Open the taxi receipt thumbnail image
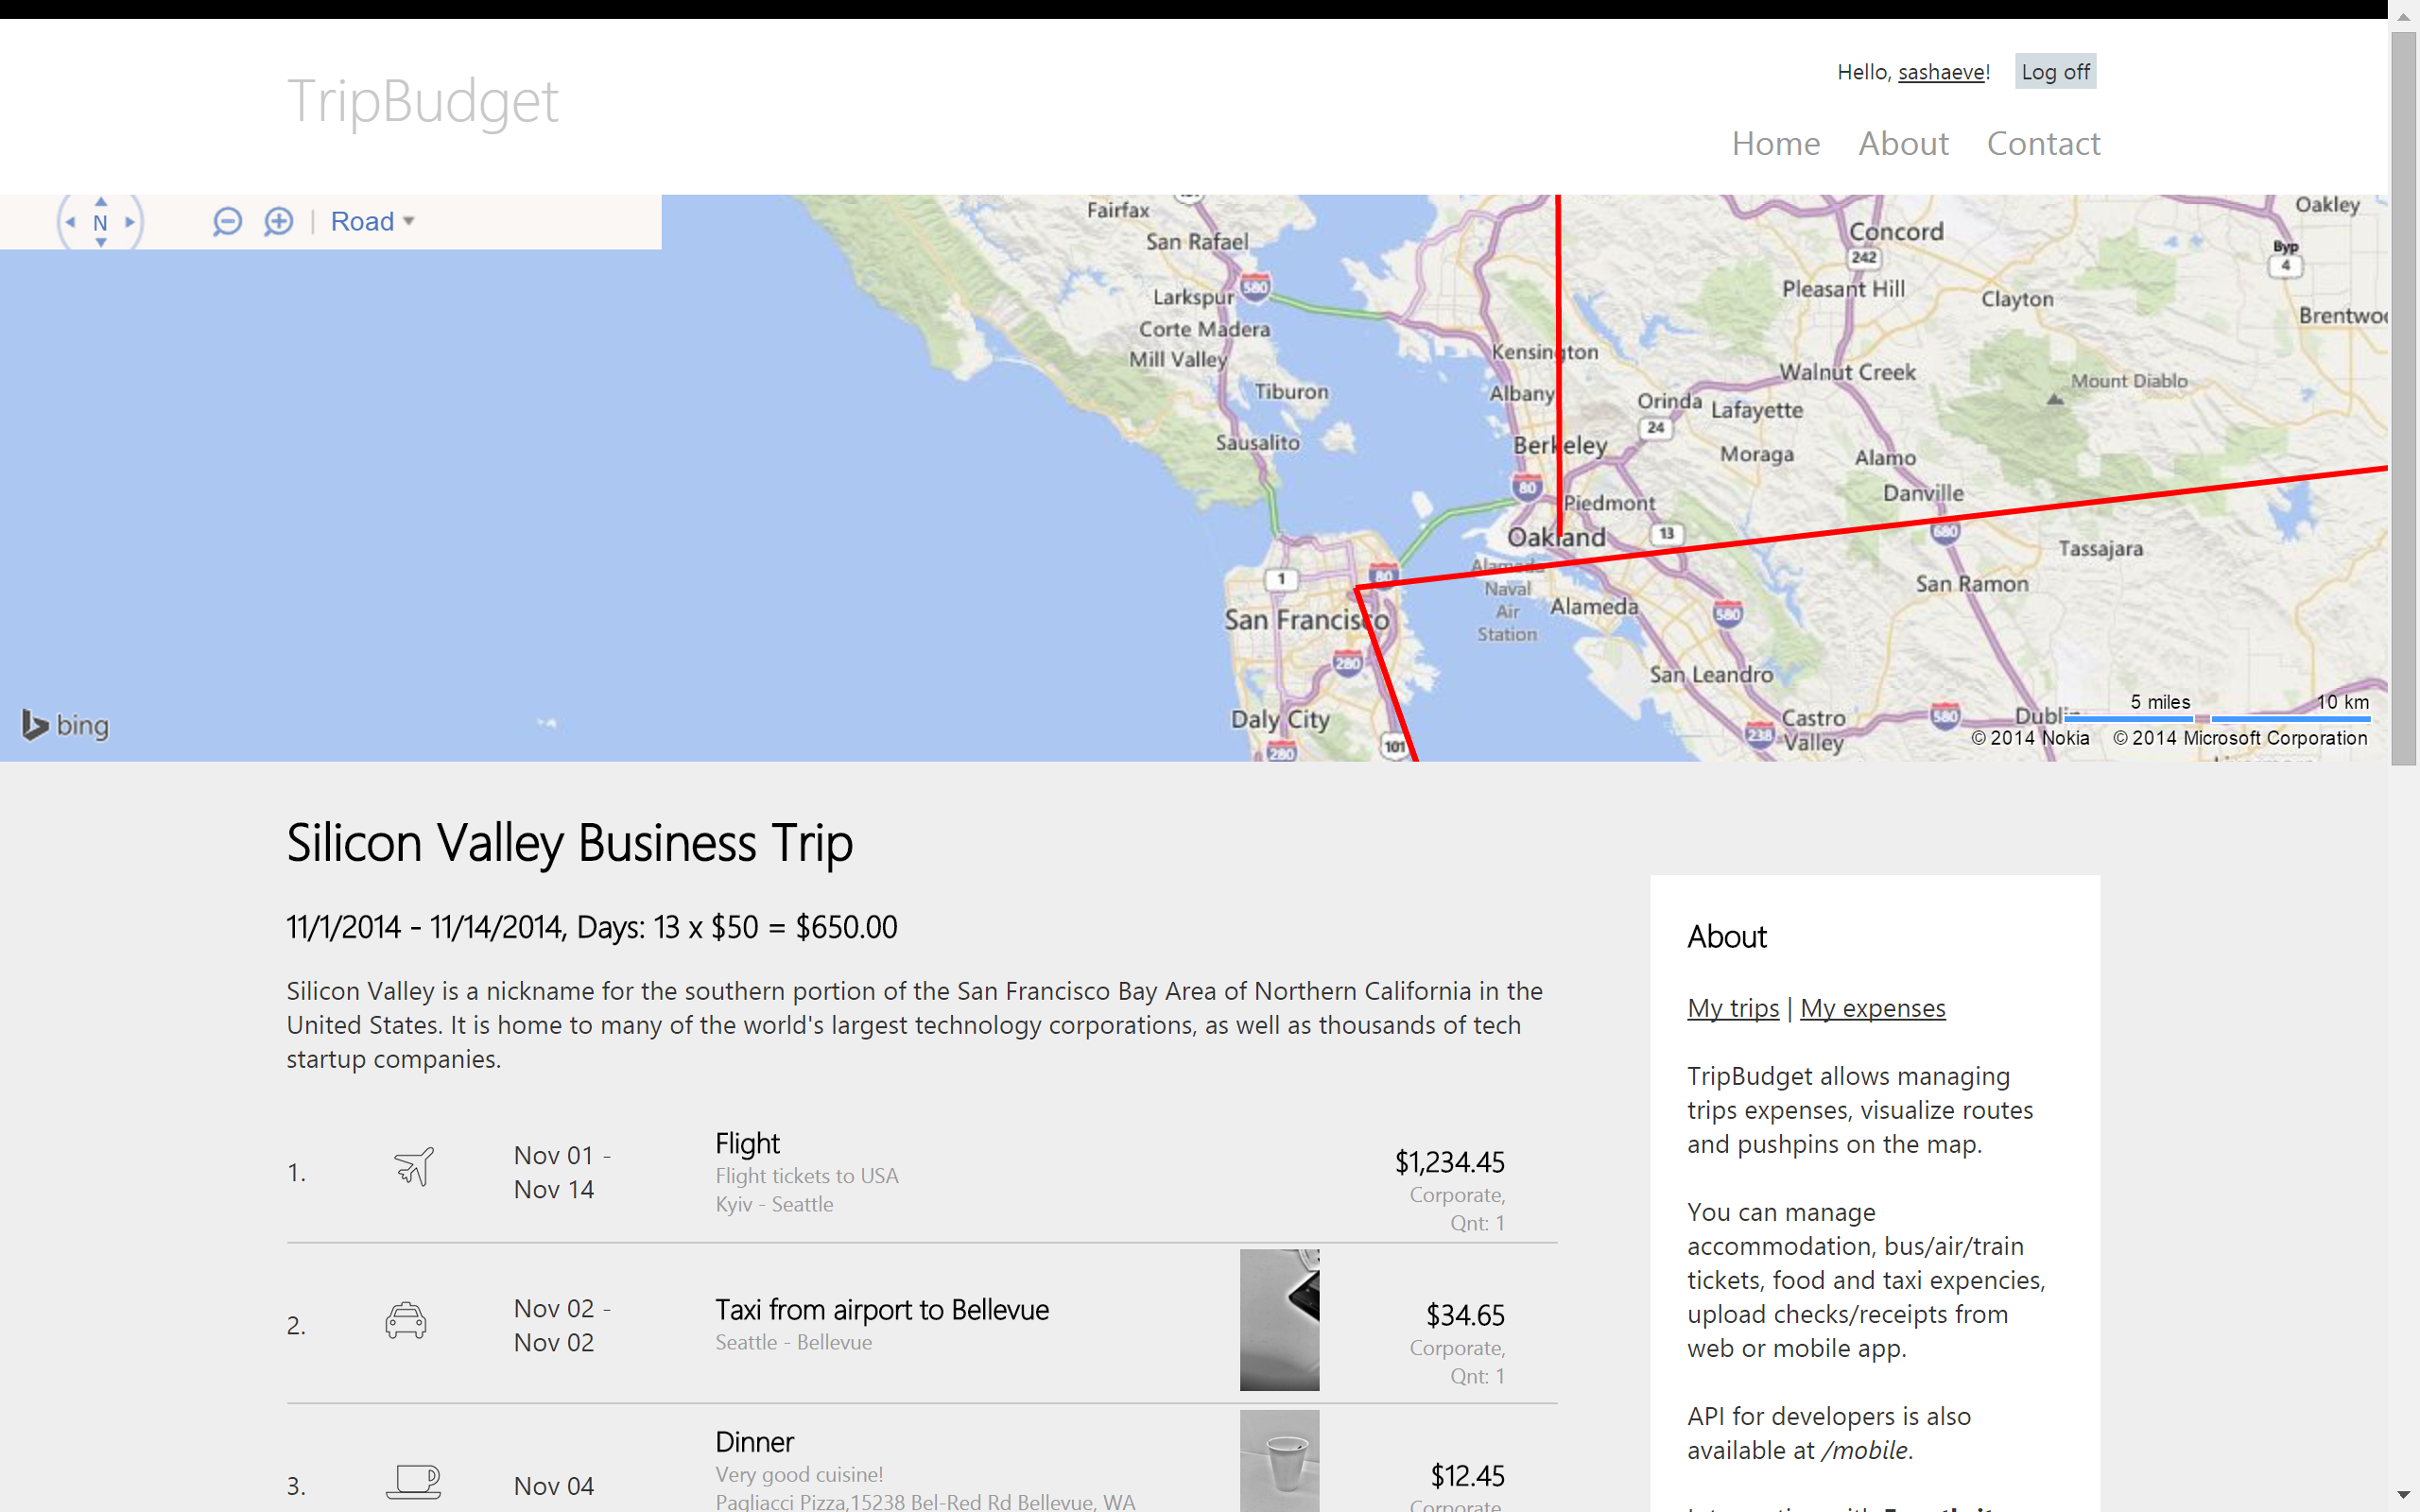 tap(1279, 1319)
